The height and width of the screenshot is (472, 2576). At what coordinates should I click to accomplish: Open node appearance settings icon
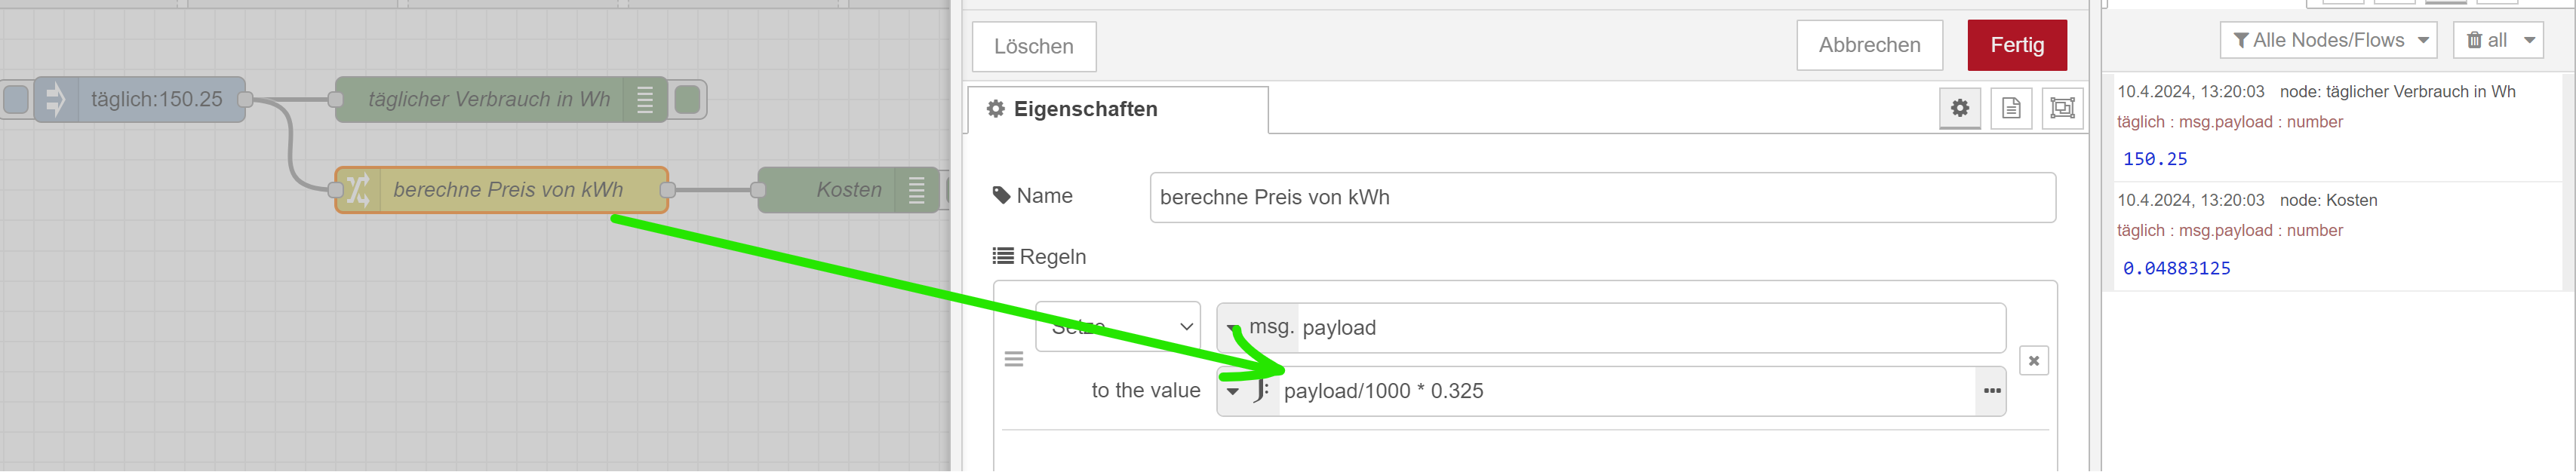coord(2062,108)
